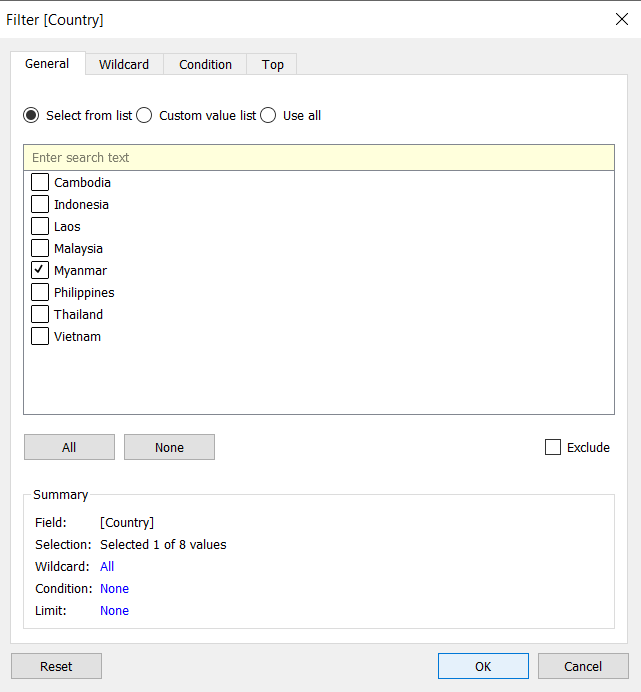Select the Custom value list radio option
This screenshot has width=641, height=692.
point(145,115)
